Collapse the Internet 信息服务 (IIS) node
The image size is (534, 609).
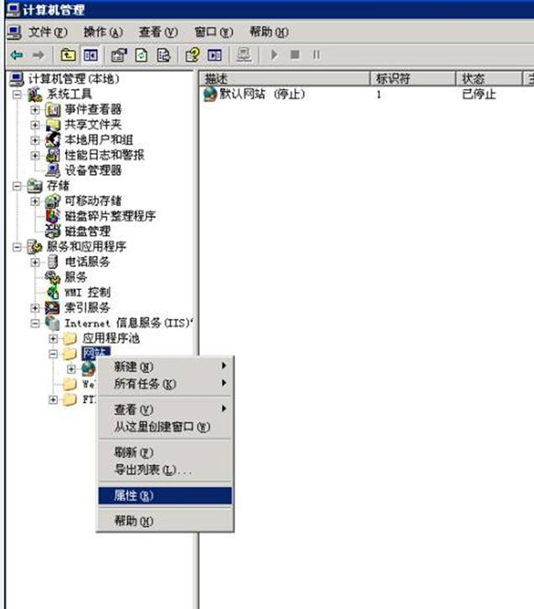click(x=35, y=324)
